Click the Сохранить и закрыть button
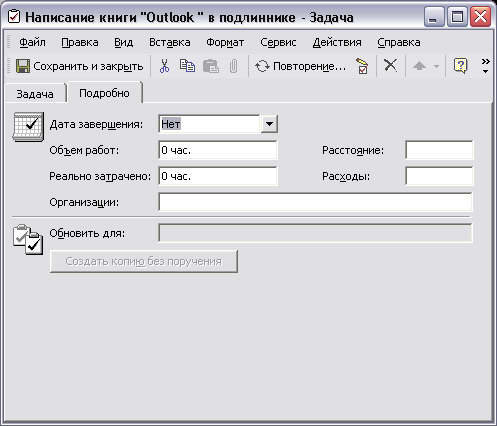497x426 pixels. tap(80, 66)
